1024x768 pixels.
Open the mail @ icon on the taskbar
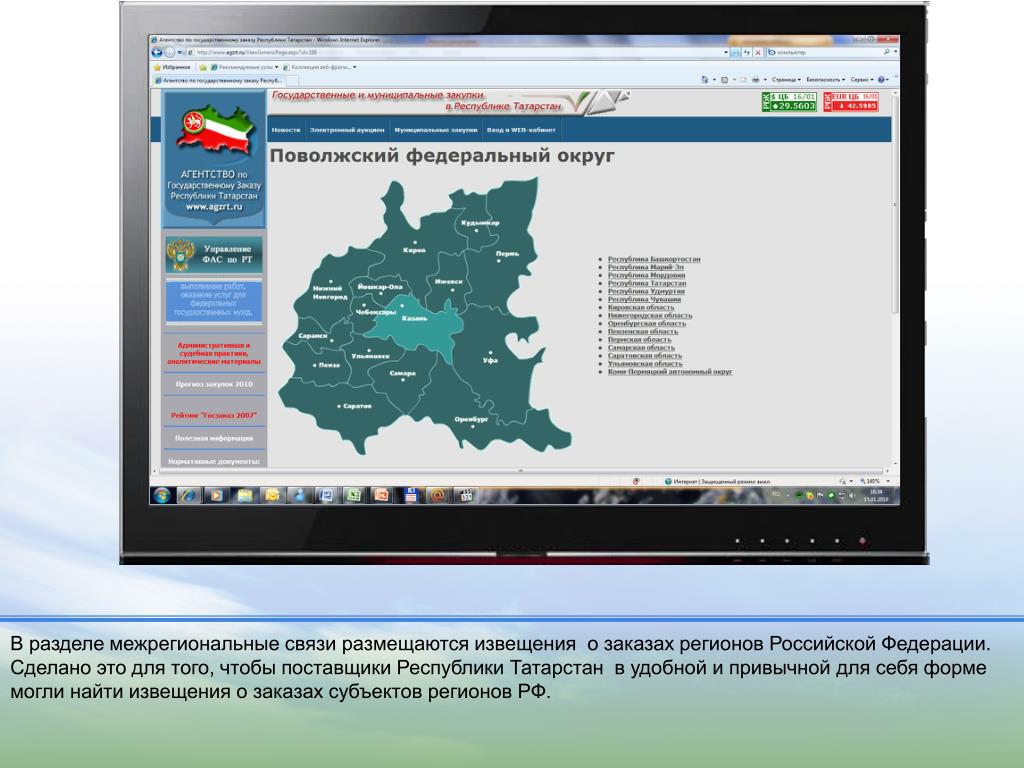click(438, 495)
